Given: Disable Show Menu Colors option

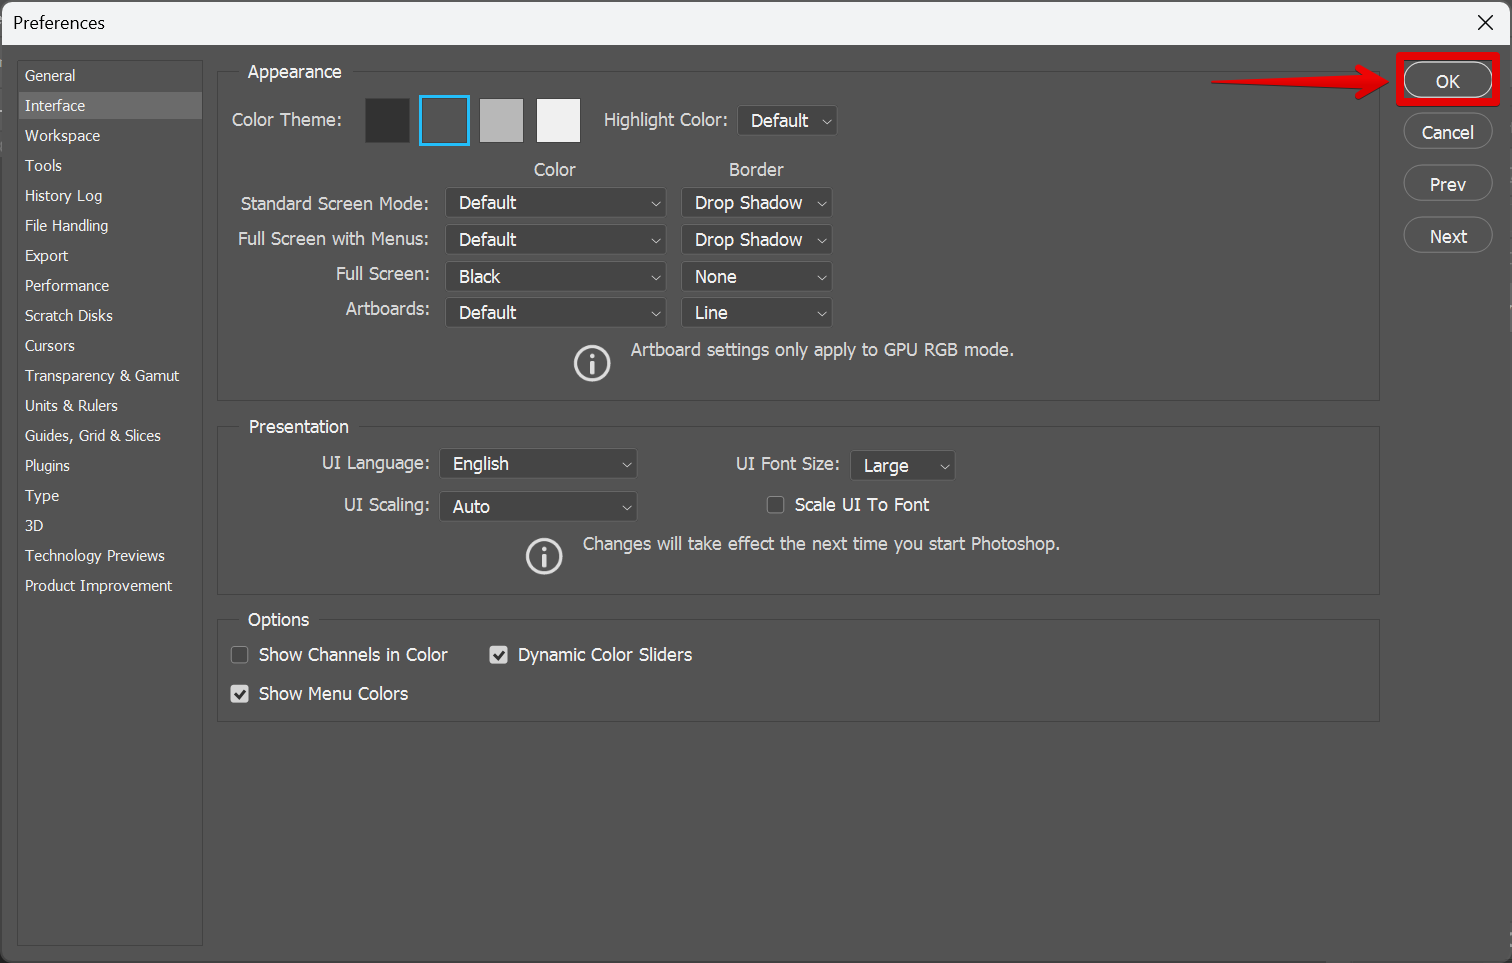Looking at the screenshot, I should pos(240,694).
